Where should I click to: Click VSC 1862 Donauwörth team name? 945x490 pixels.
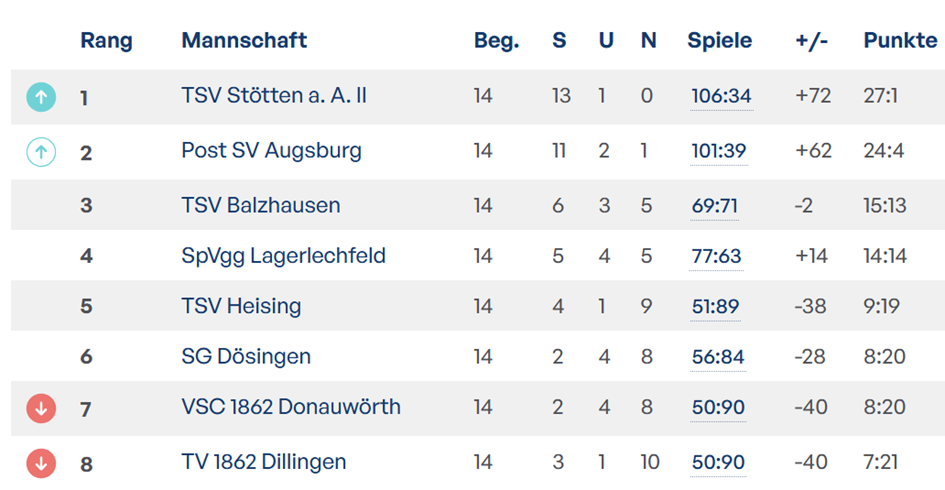tap(291, 407)
